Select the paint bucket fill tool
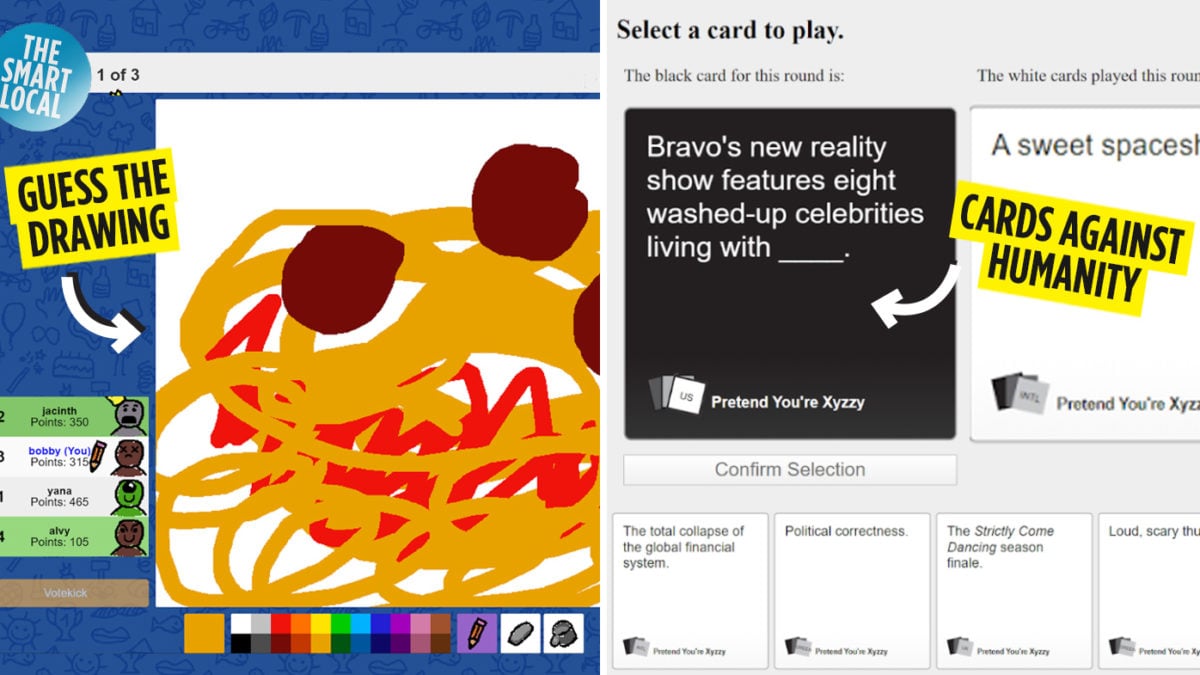This screenshot has width=1200, height=675. point(563,633)
